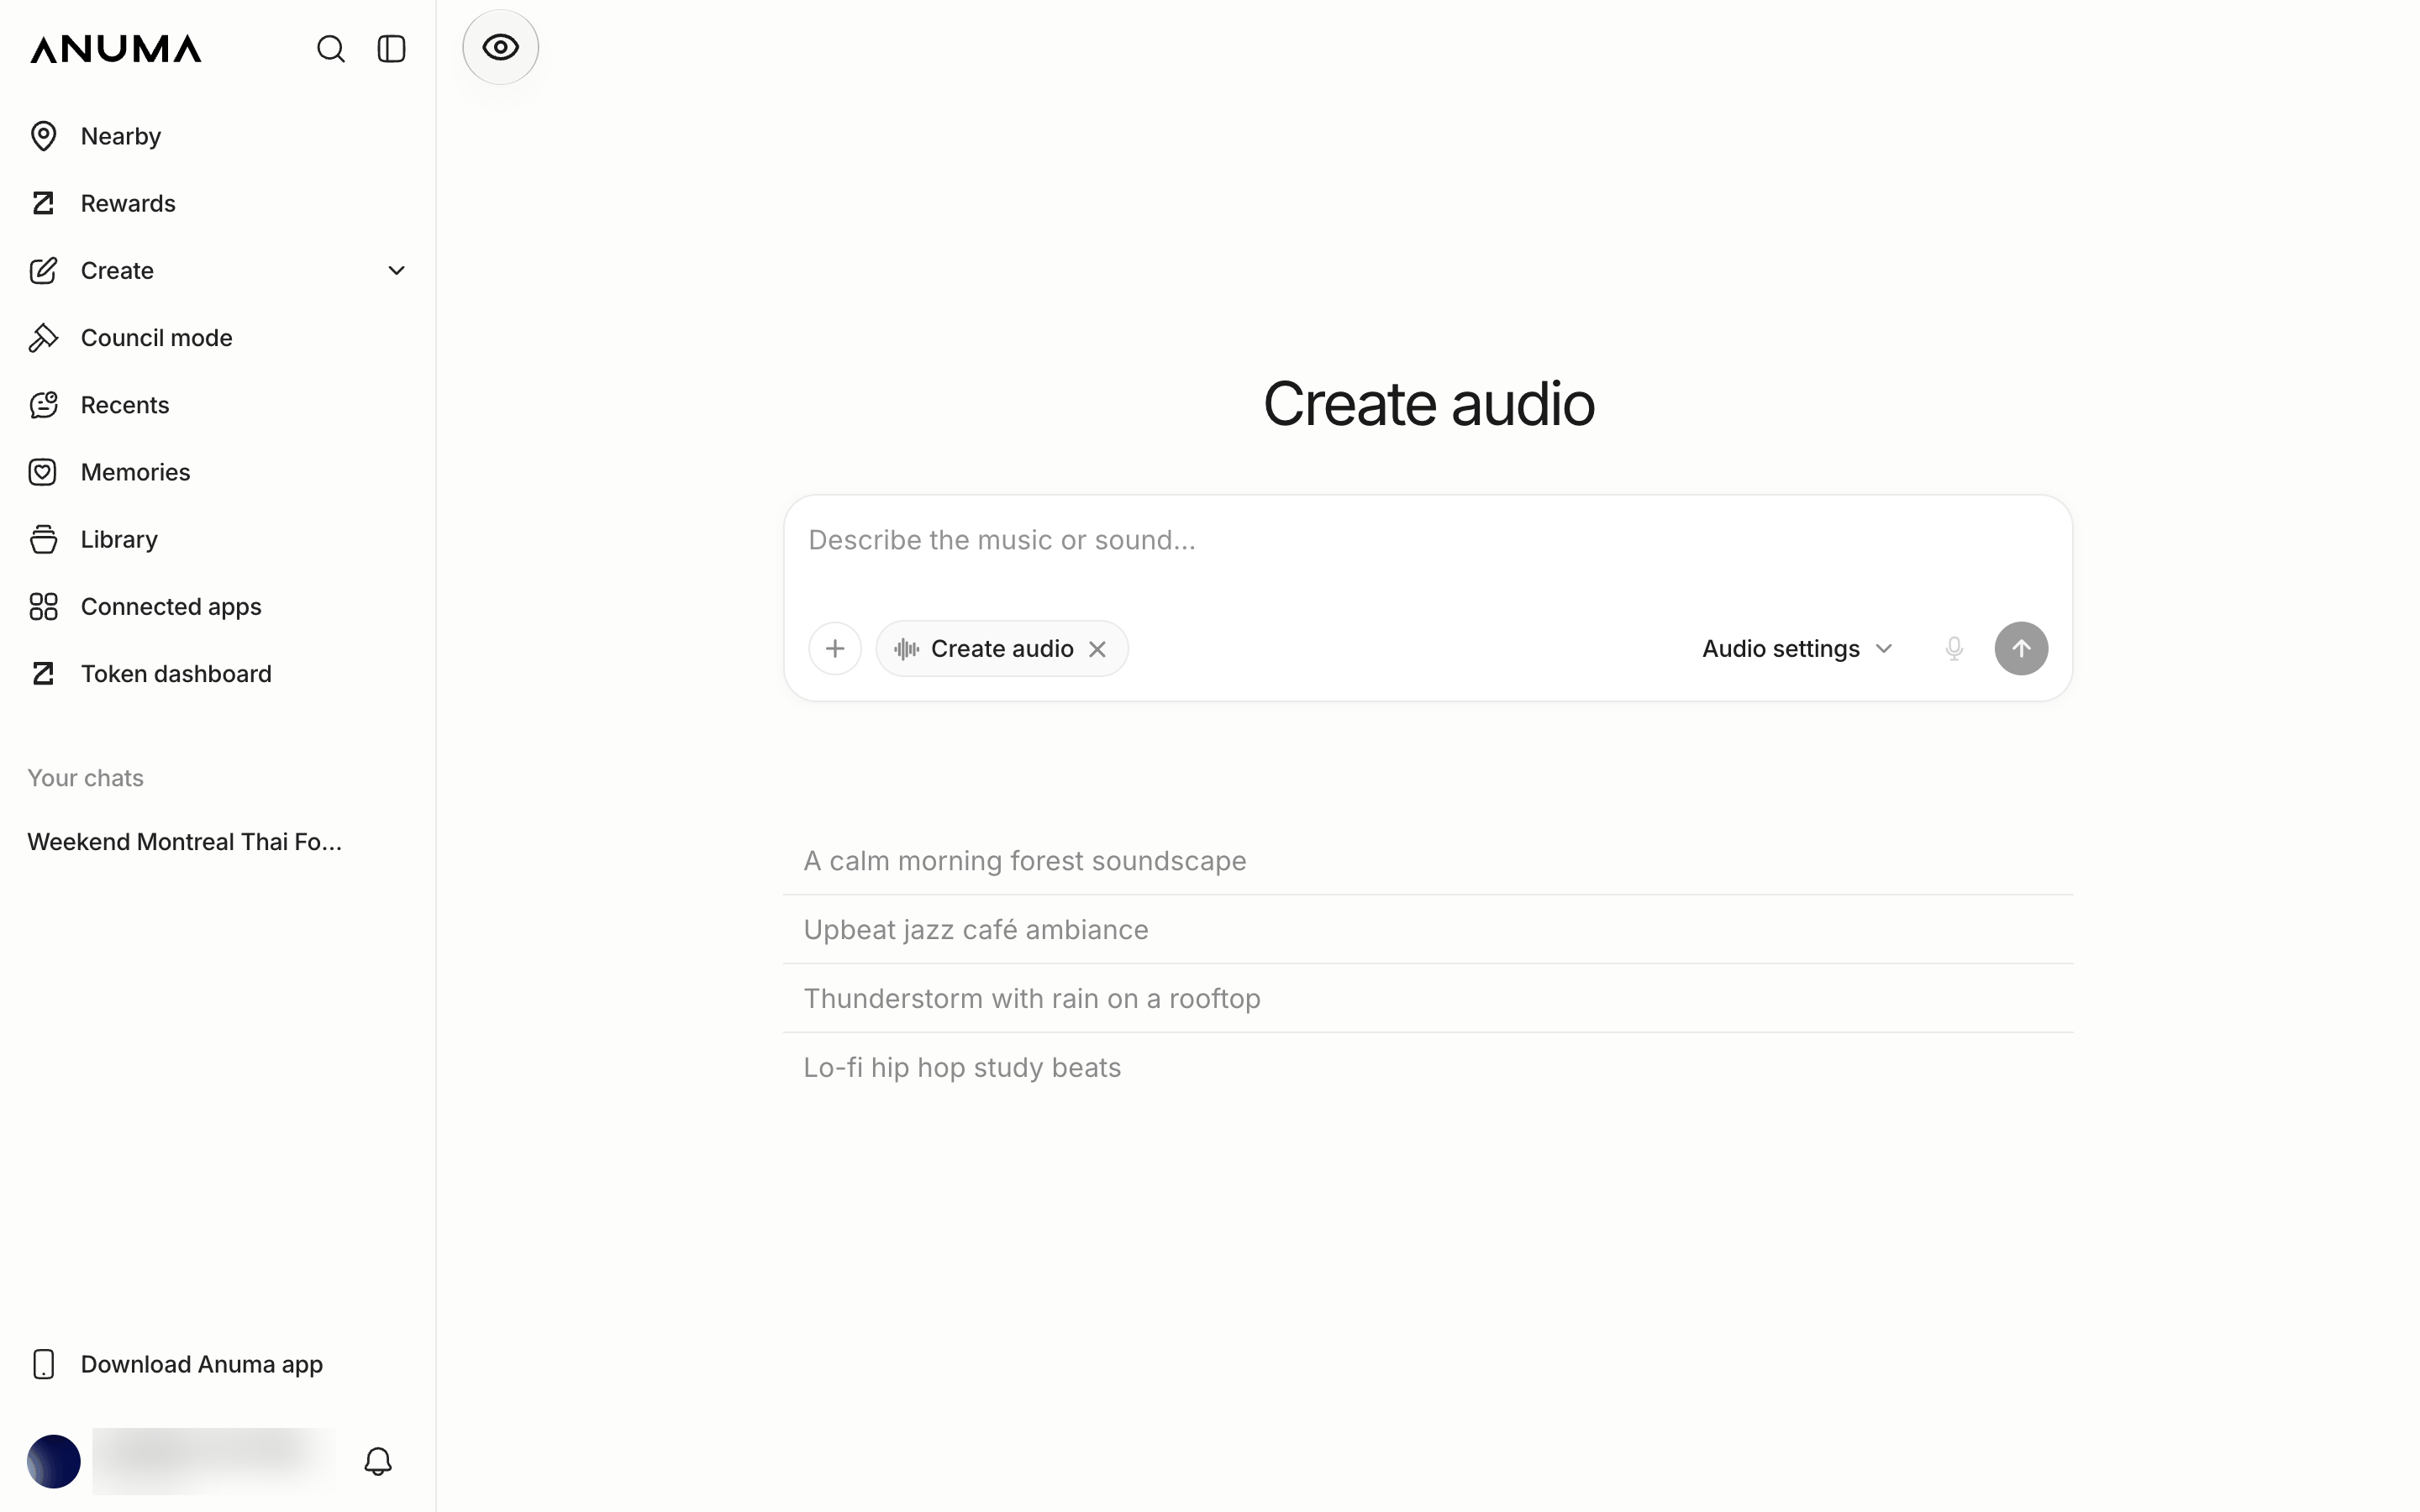
Task: Toggle the eye visibility button
Action: (x=500, y=47)
